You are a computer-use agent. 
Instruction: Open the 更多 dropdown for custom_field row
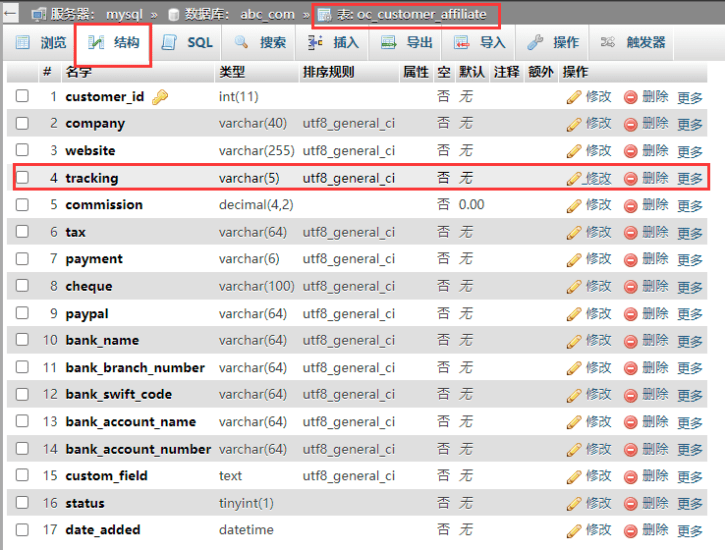point(690,477)
